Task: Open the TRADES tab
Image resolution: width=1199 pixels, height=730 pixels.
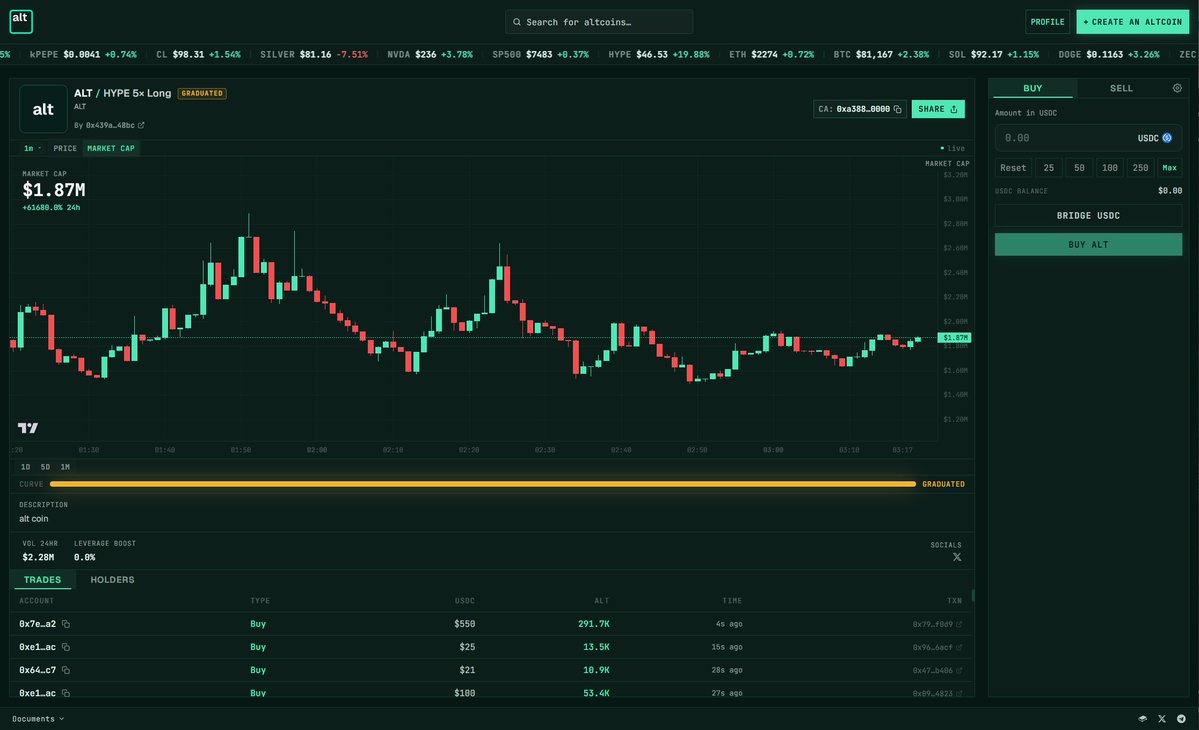Action: pos(42,579)
